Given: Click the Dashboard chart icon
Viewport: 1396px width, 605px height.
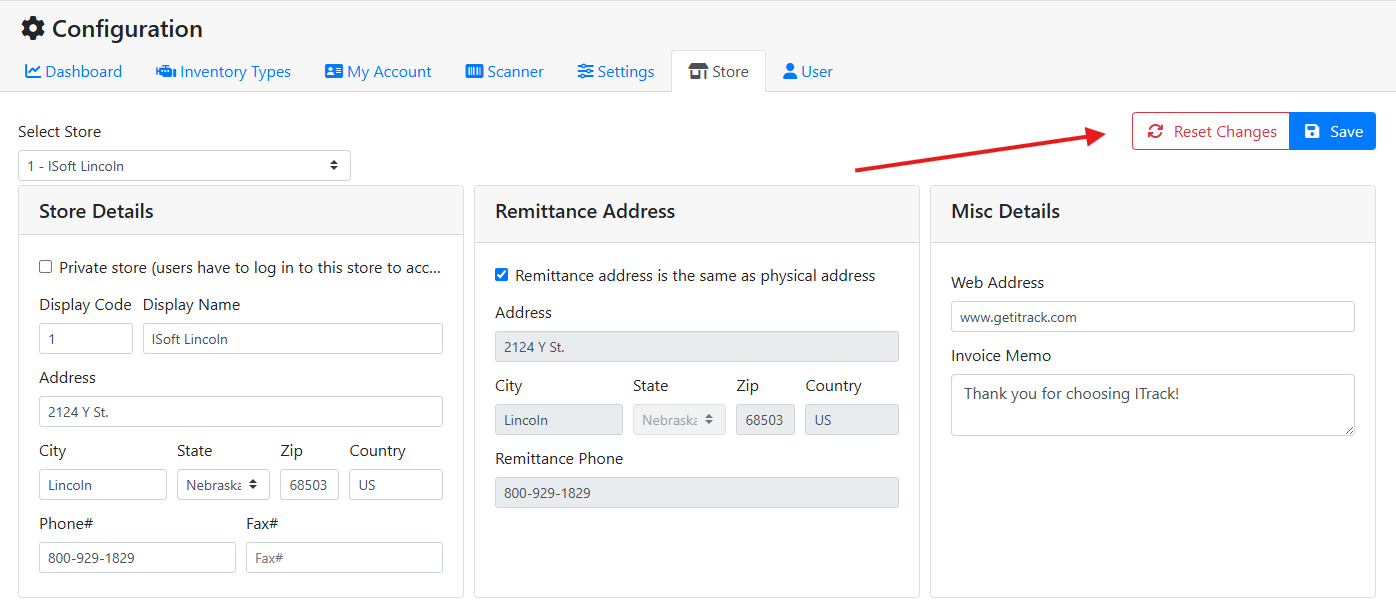Looking at the screenshot, I should [33, 72].
